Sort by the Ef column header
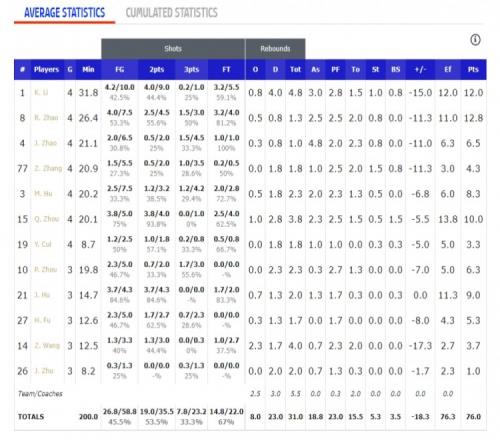The height and width of the screenshot is (440, 500). coord(447,69)
